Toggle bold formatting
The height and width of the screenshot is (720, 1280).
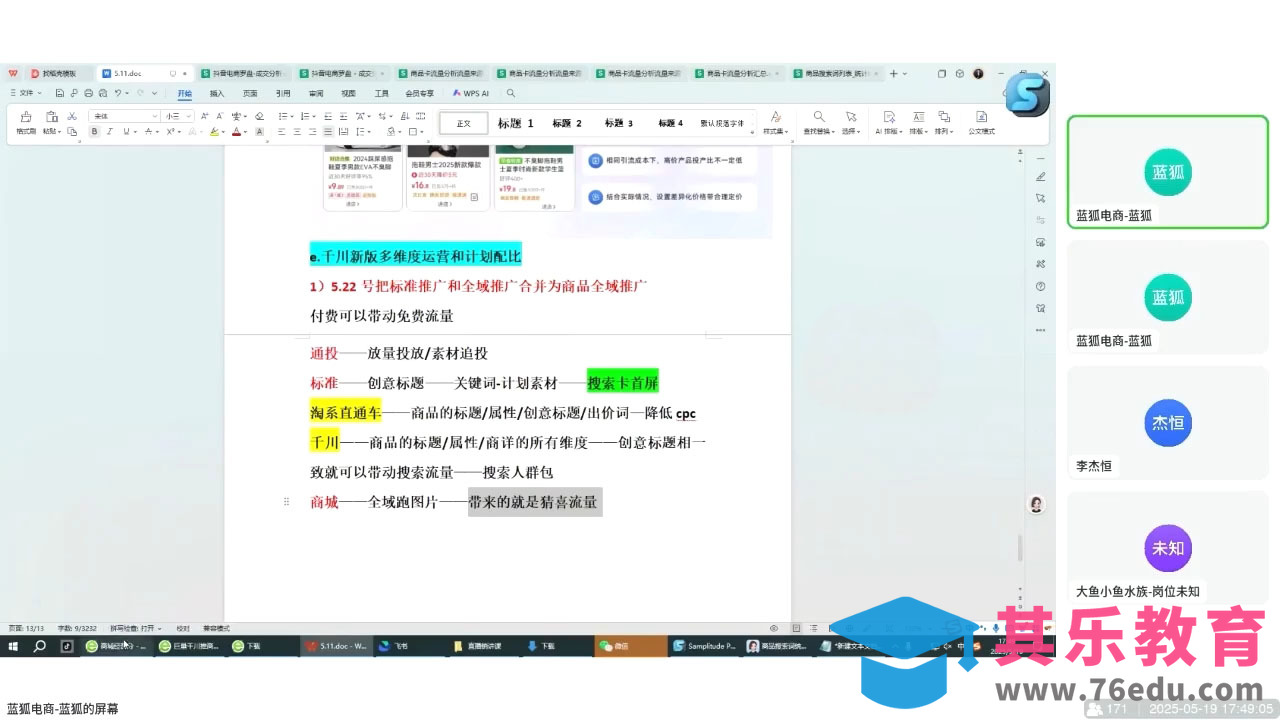[x=94, y=131]
